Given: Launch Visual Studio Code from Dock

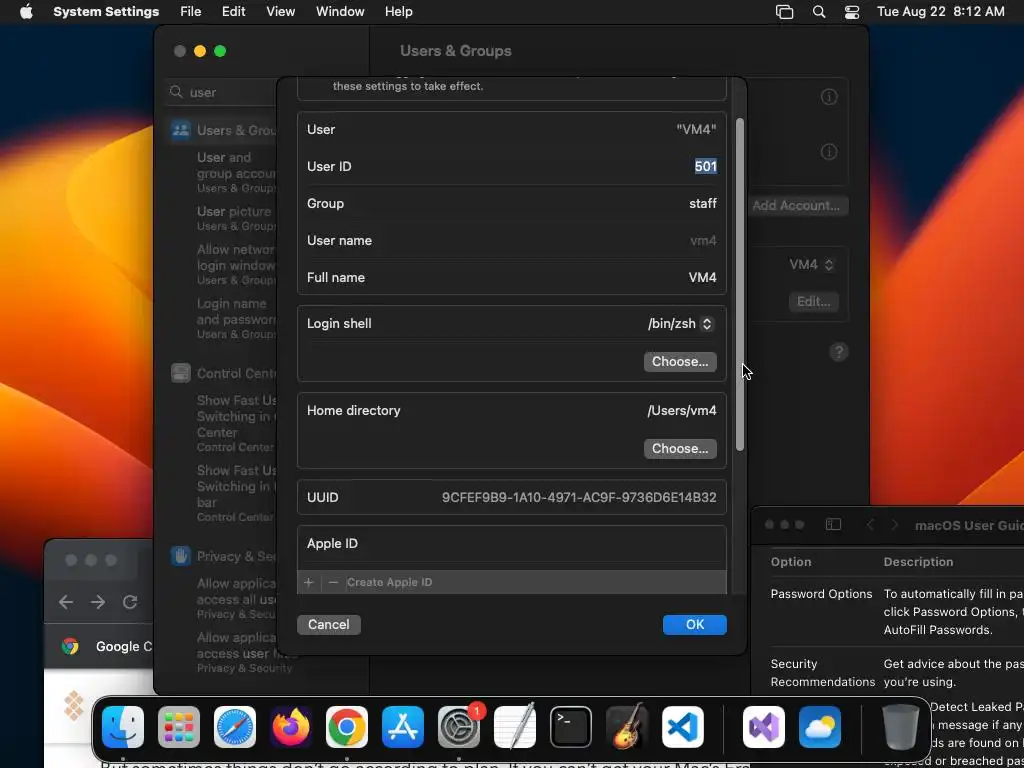Looking at the screenshot, I should 683,727.
